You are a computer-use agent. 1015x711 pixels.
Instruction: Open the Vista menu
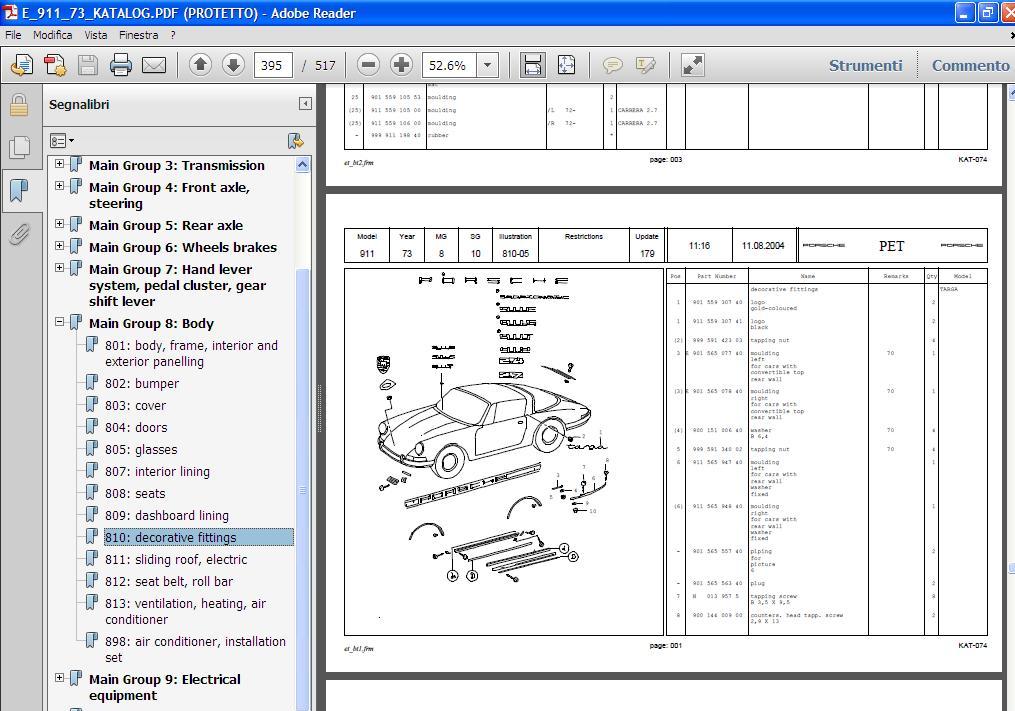(96, 35)
